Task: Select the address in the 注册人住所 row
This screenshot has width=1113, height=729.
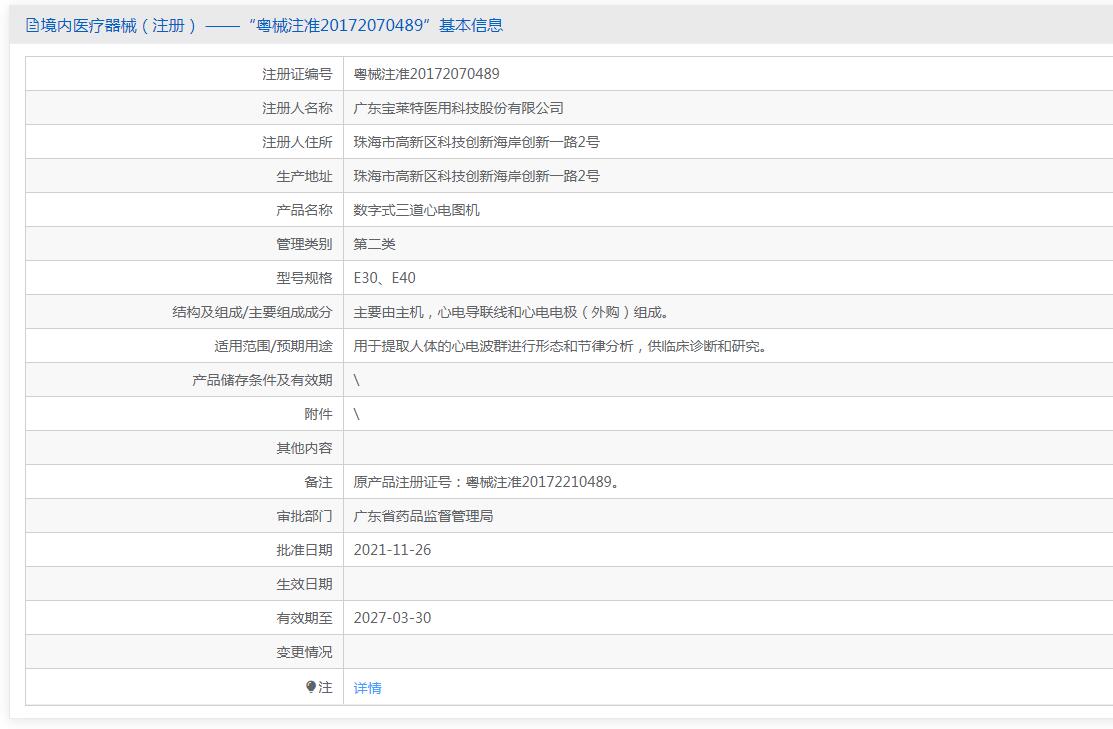Action: pos(476,142)
